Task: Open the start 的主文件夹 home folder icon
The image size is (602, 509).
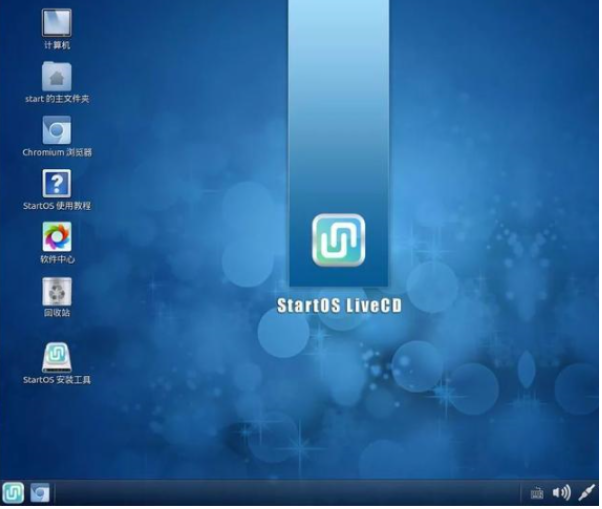Action: point(56,76)
